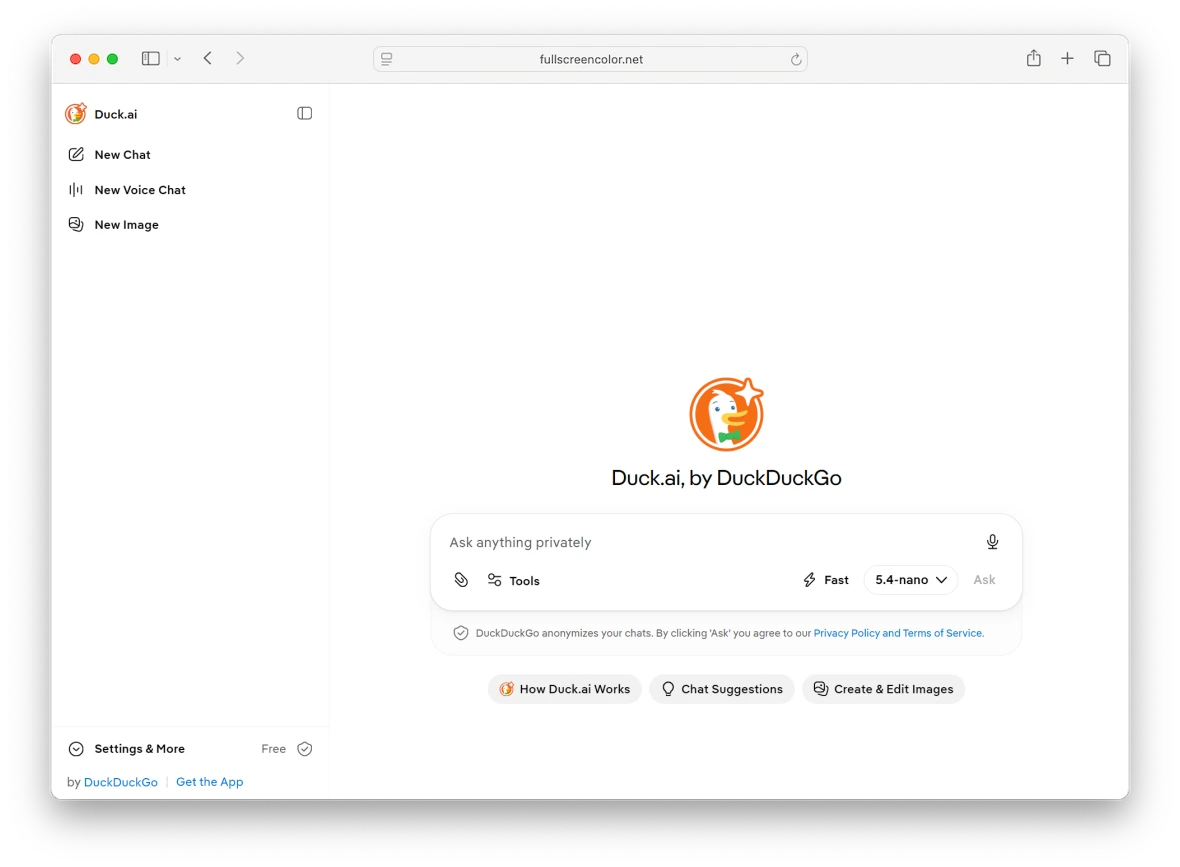The height and width of the screenshot is (867, 1180).
Task: Open Privacy Policy and Terms of Service
Action: click(899, 633)
